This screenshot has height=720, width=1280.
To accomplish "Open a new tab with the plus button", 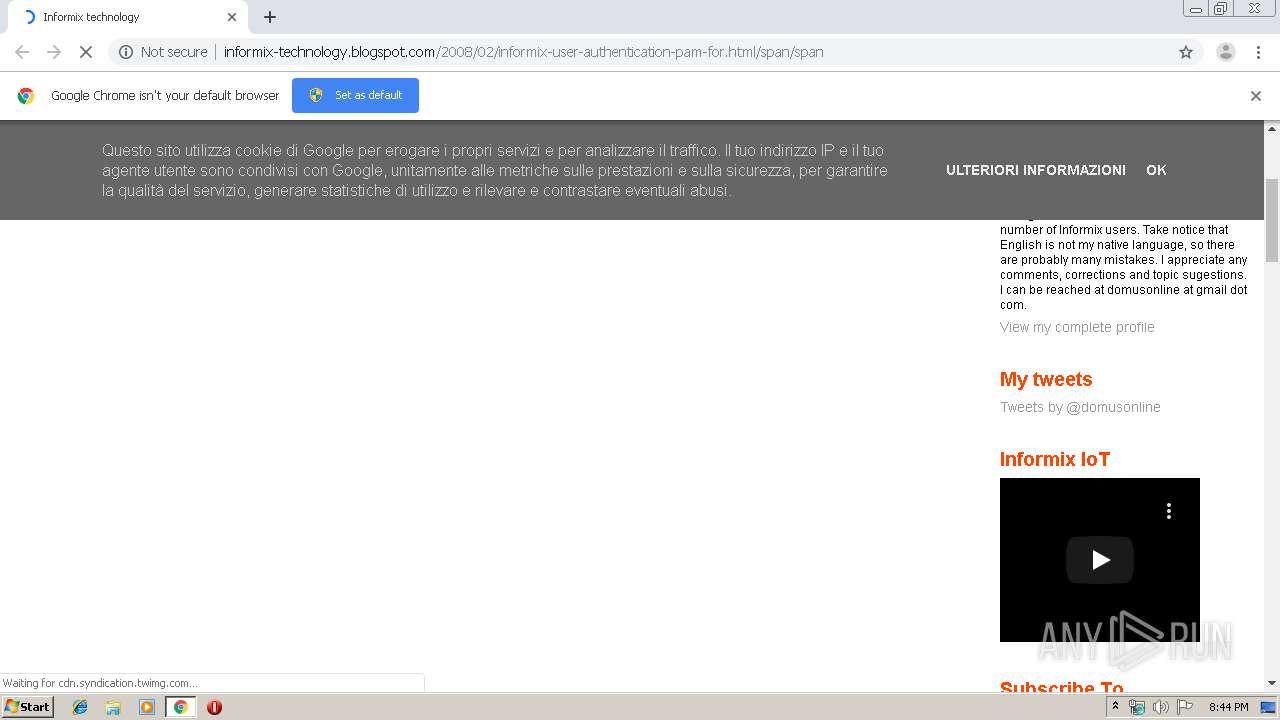I will (270, 17).
